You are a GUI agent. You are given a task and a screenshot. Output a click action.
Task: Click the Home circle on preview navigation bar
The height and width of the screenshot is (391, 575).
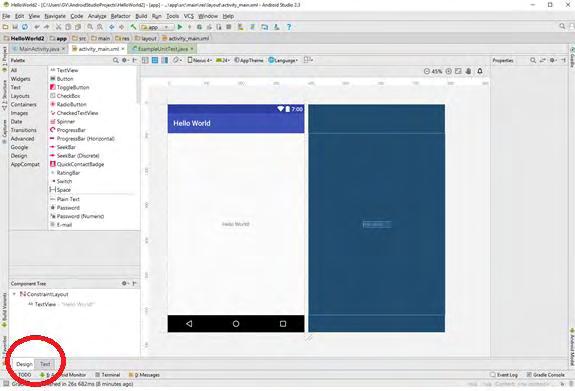pos(236,324)
